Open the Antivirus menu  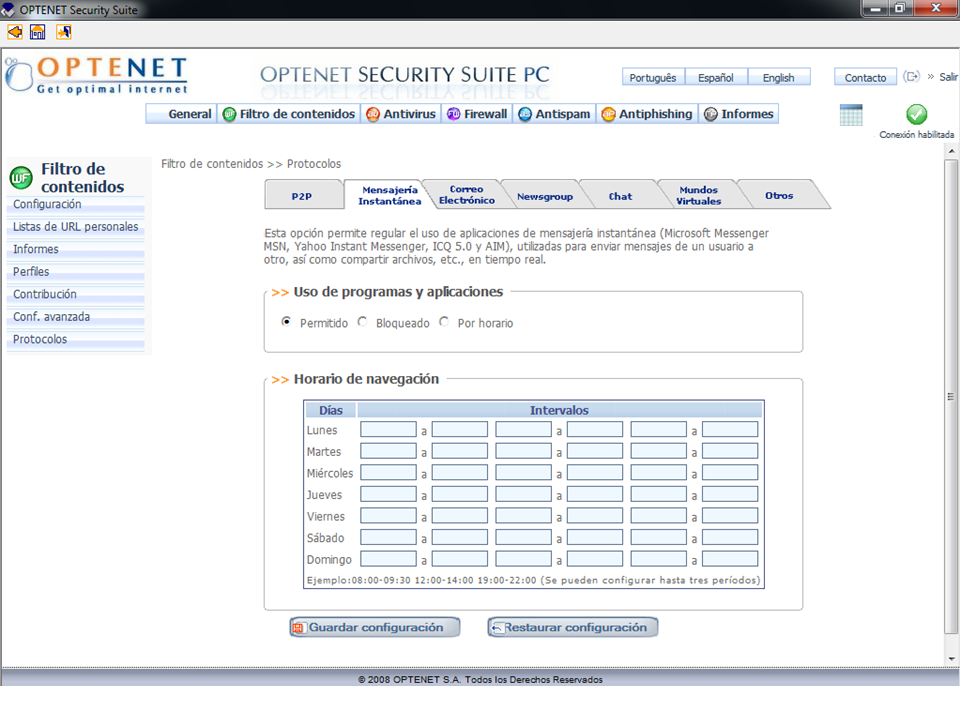click(x=401, y=114)
